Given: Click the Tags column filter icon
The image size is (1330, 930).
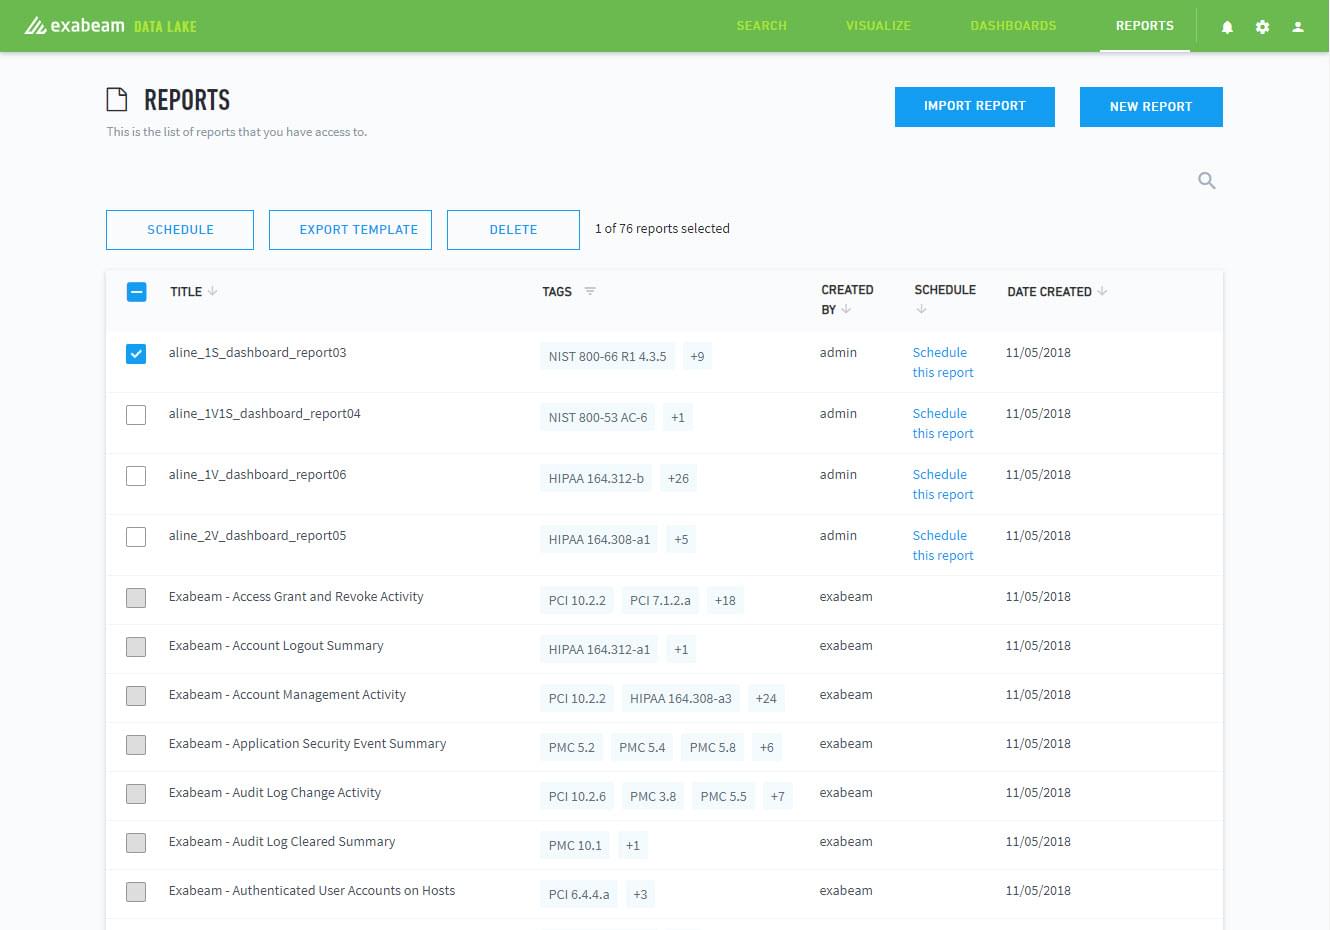Looking at the screenshot, I should pyautogui.click(x=590, y=291).
